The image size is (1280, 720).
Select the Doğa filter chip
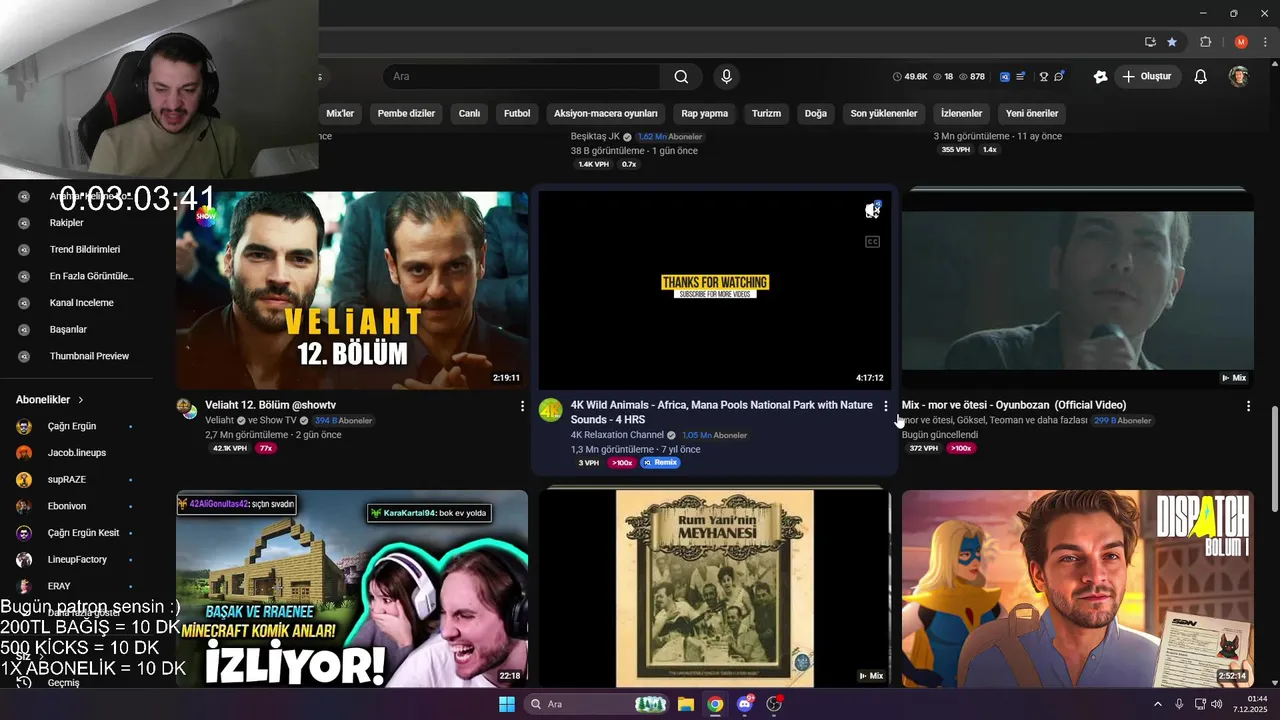816,113
